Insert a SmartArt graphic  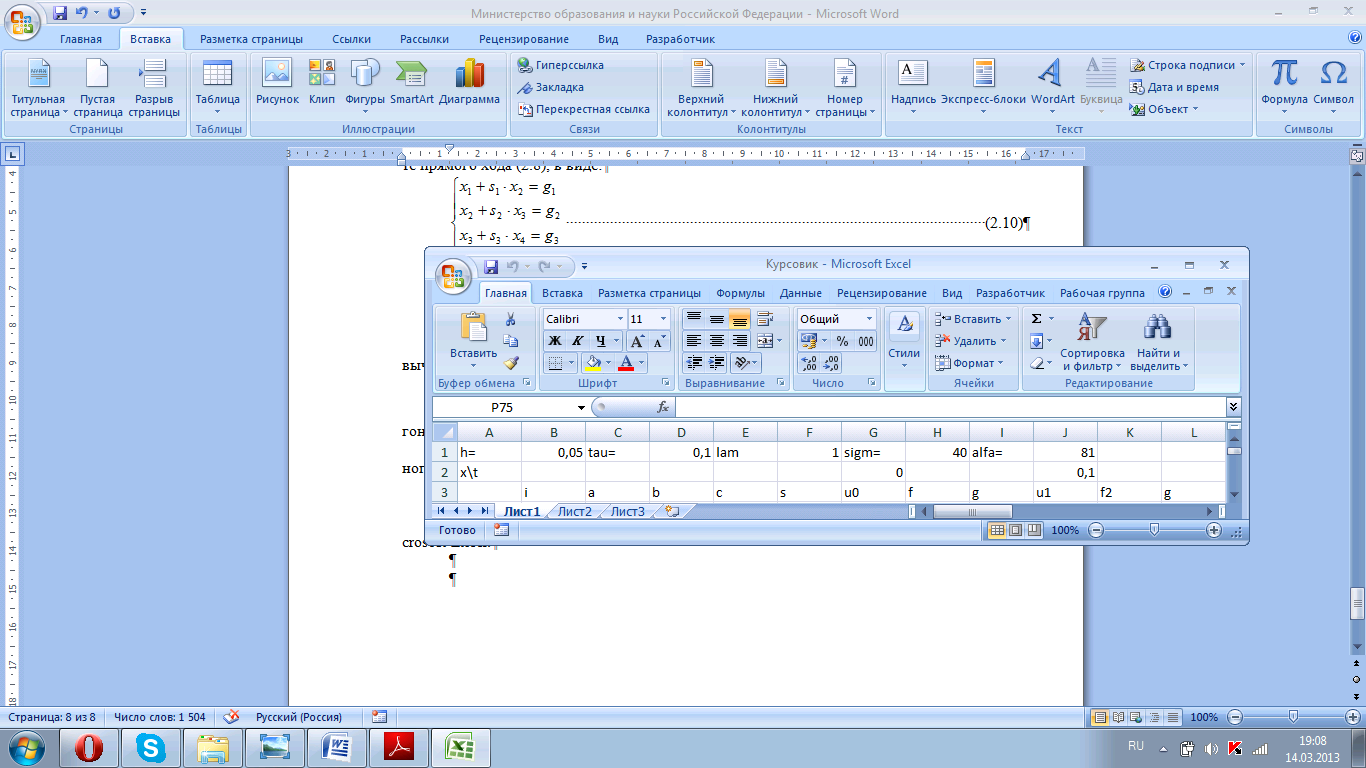411,82
